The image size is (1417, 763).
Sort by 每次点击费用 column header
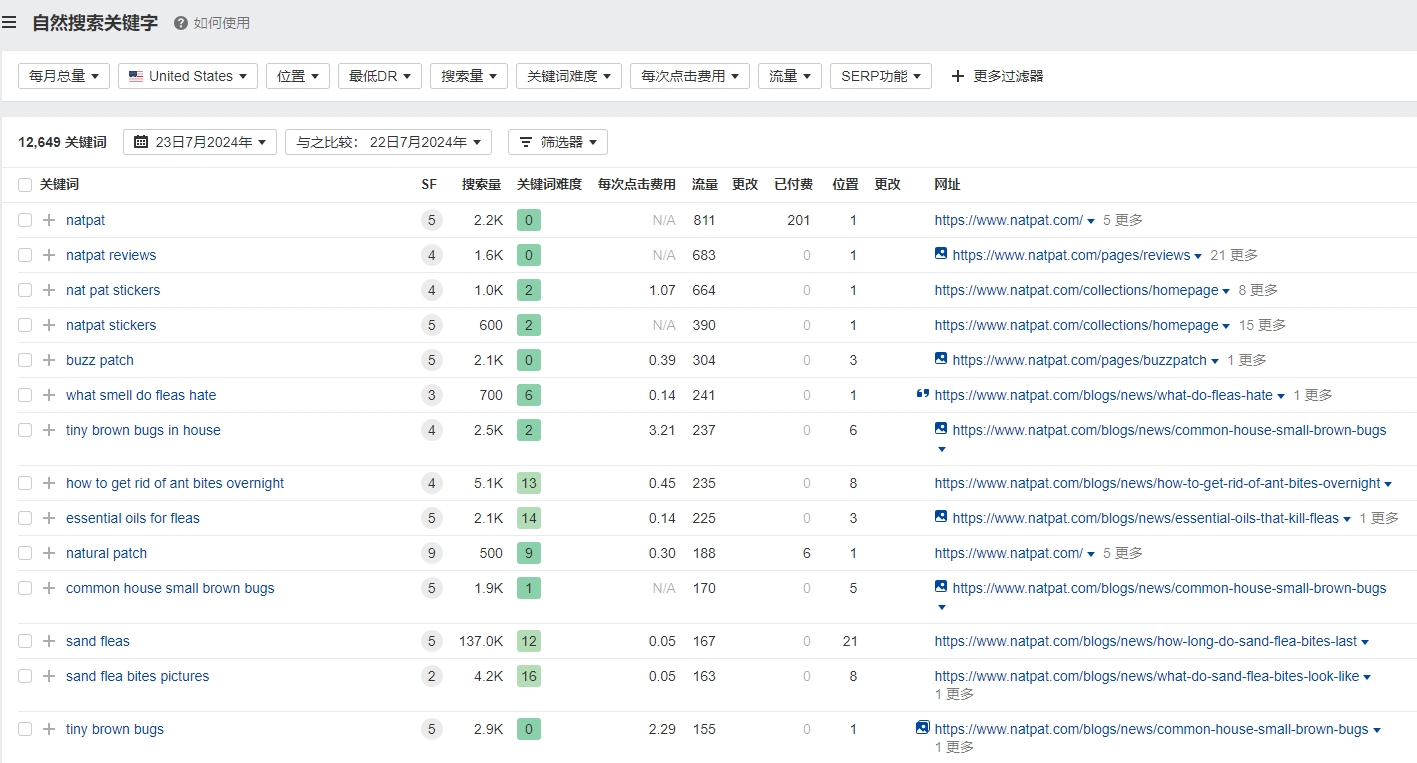point(637,185)
